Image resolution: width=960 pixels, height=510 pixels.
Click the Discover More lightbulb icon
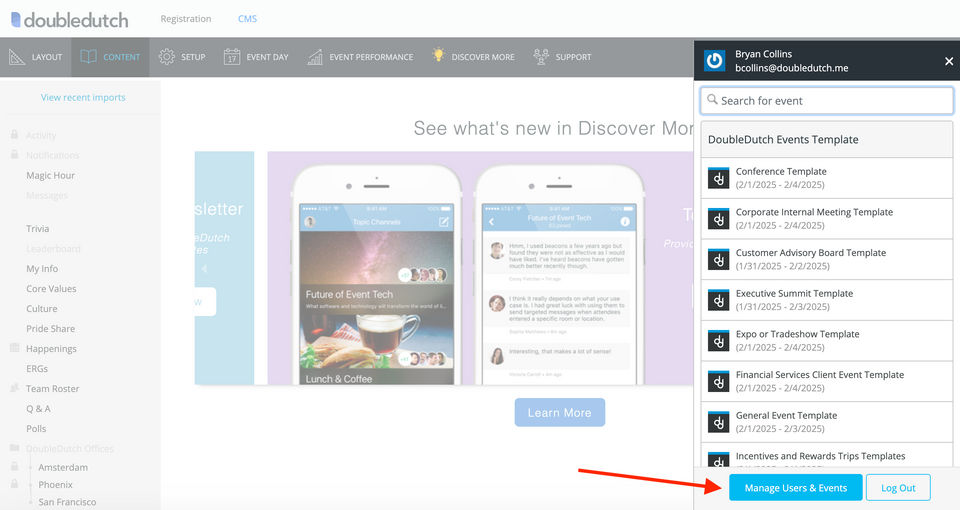coord(438,55)
